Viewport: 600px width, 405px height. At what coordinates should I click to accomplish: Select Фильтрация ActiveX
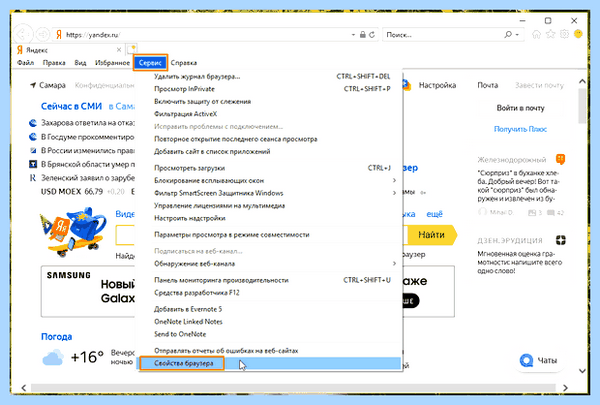(270, 114)
